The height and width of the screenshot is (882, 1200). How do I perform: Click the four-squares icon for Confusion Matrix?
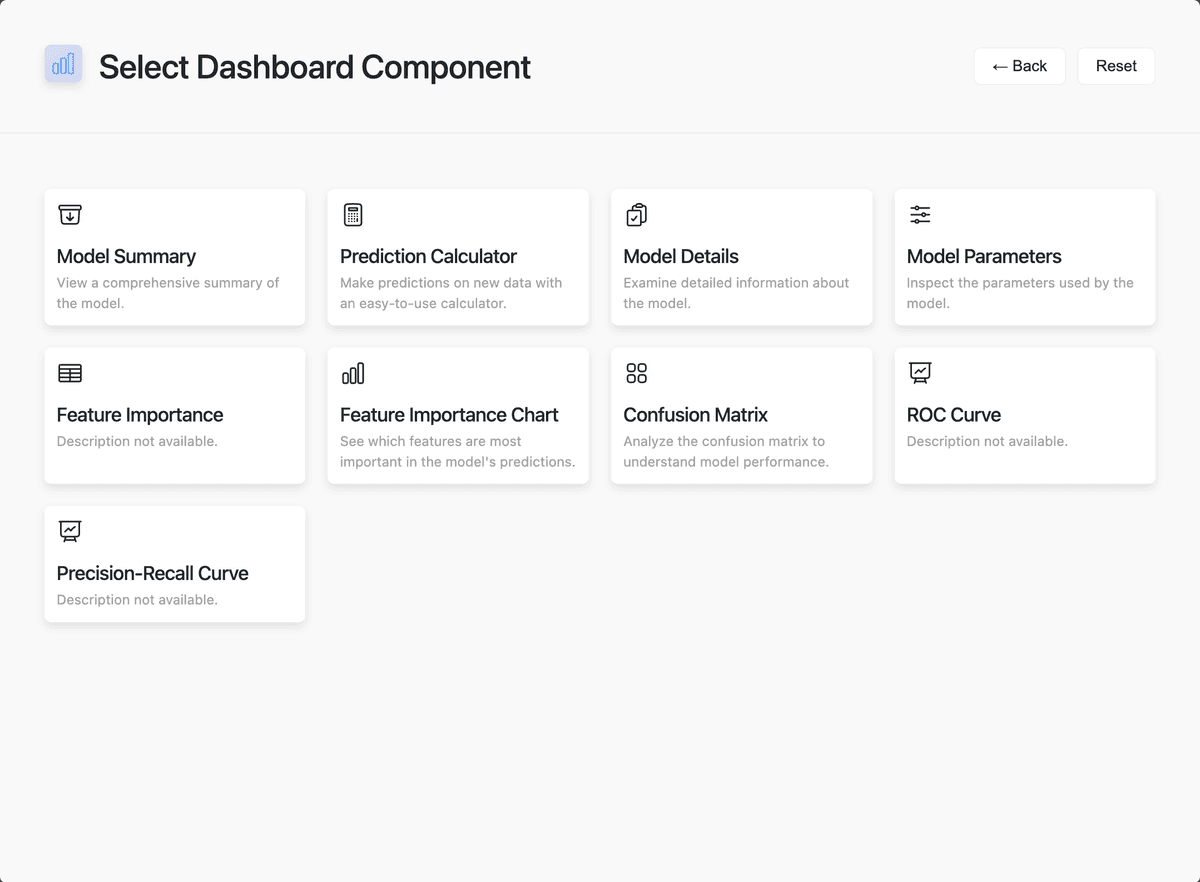pos(636,373)
